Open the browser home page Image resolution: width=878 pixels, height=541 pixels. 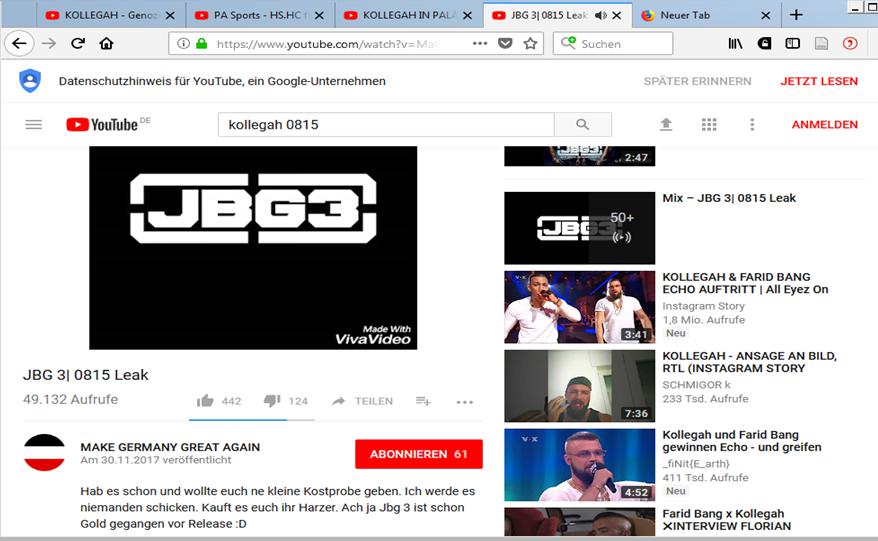106,43
